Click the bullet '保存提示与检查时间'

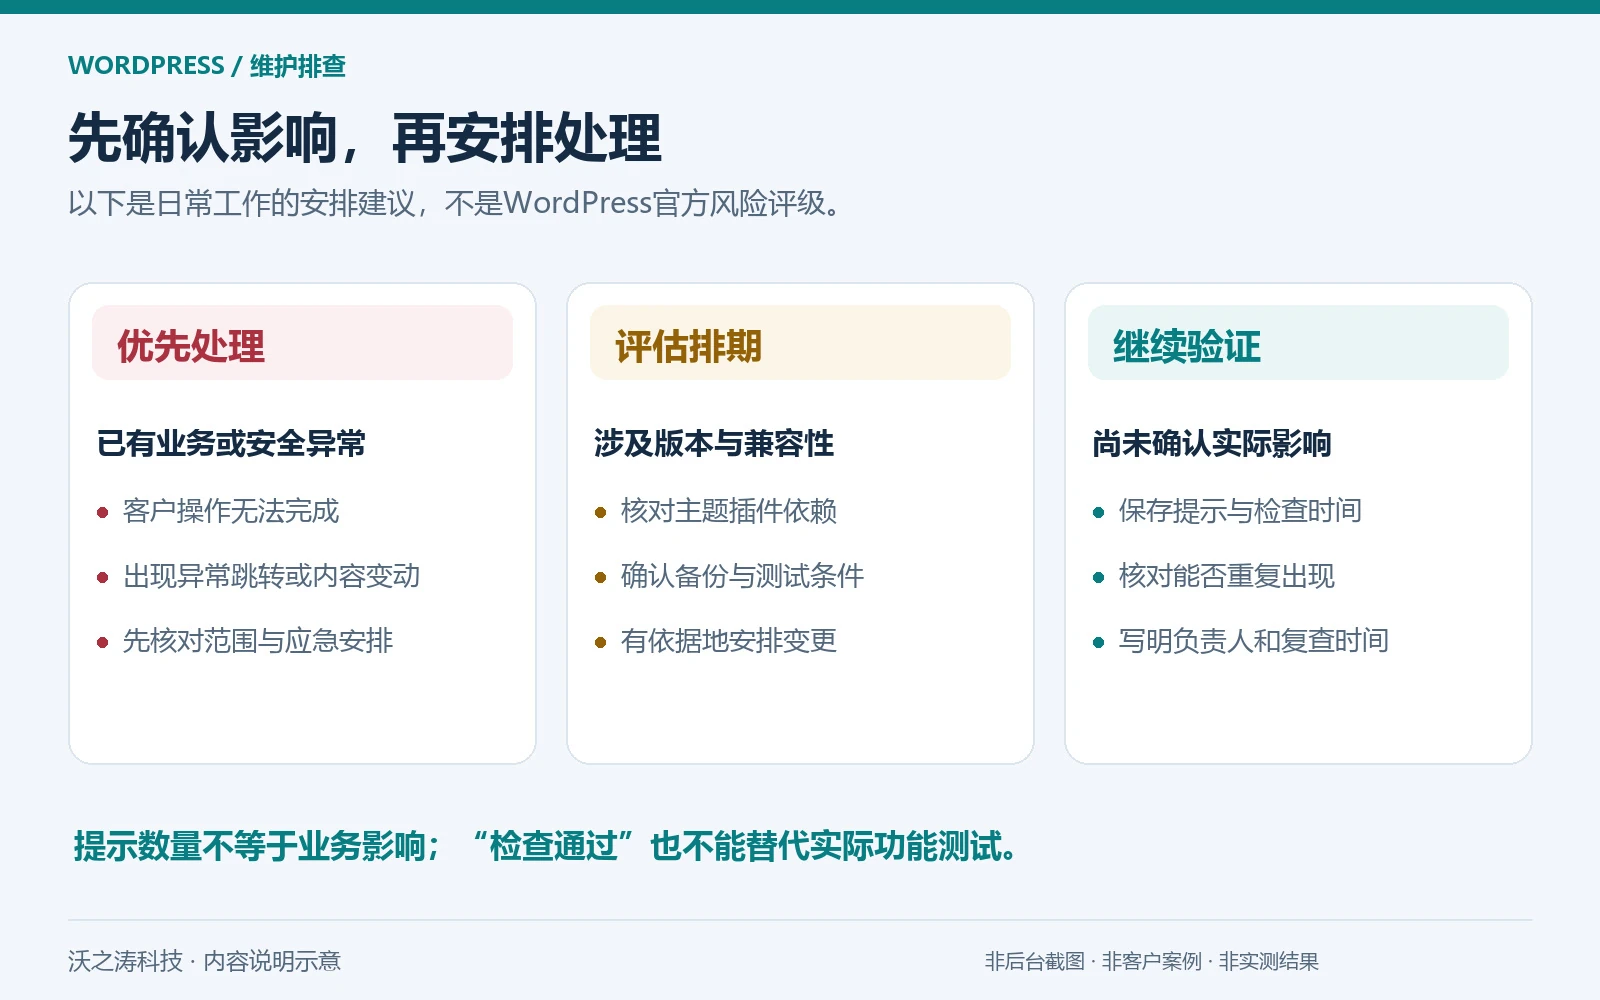(1240, 511)
